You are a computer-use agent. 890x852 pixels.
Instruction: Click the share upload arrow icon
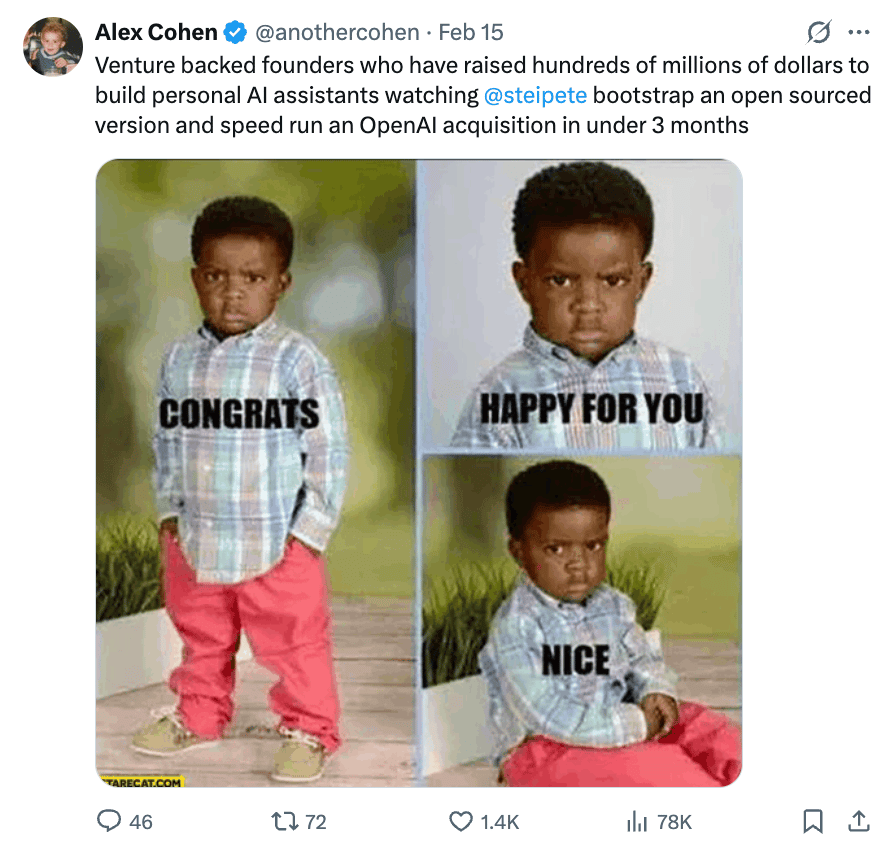click(858, 821)
